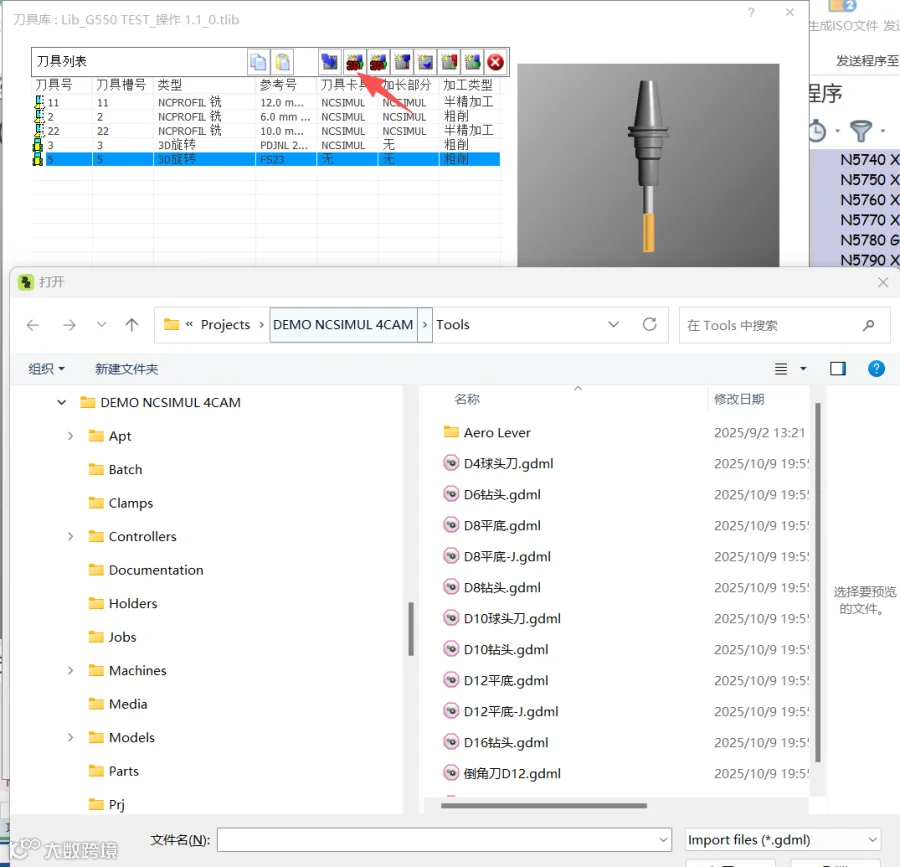Refresh the Tools folder listing
The image size is (900, 867).
point(649,325)
